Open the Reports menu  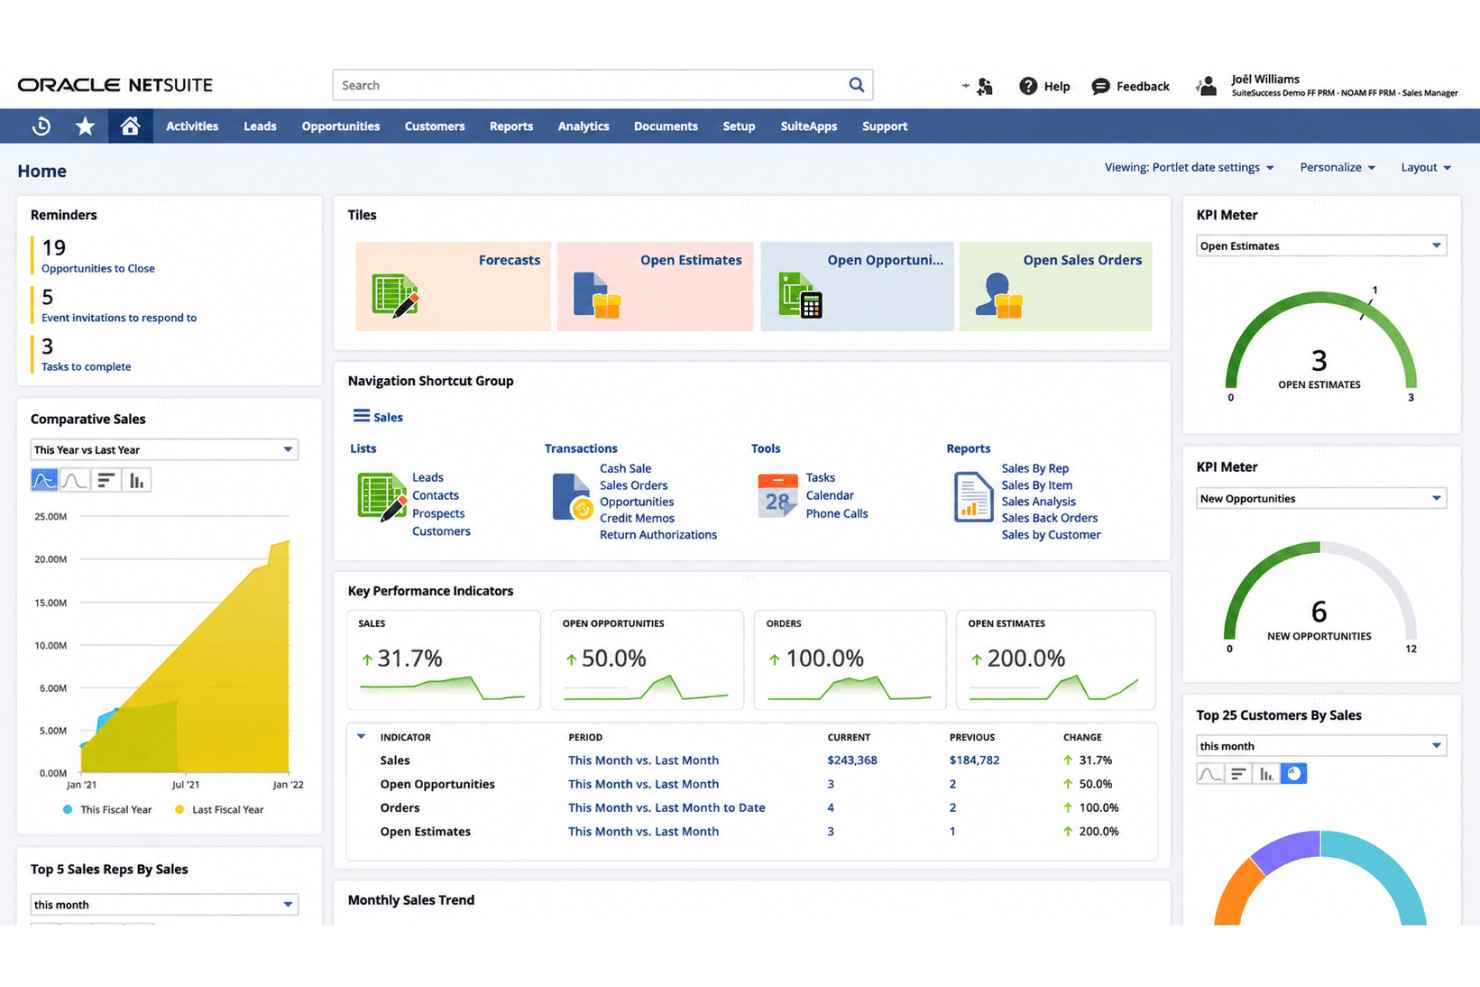511,126
